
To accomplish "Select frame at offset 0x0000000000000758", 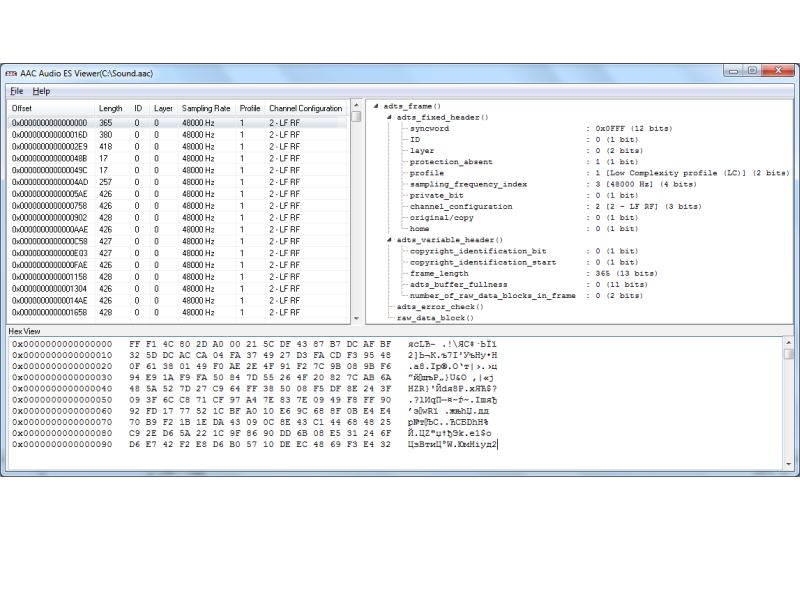I will point(178,206).
